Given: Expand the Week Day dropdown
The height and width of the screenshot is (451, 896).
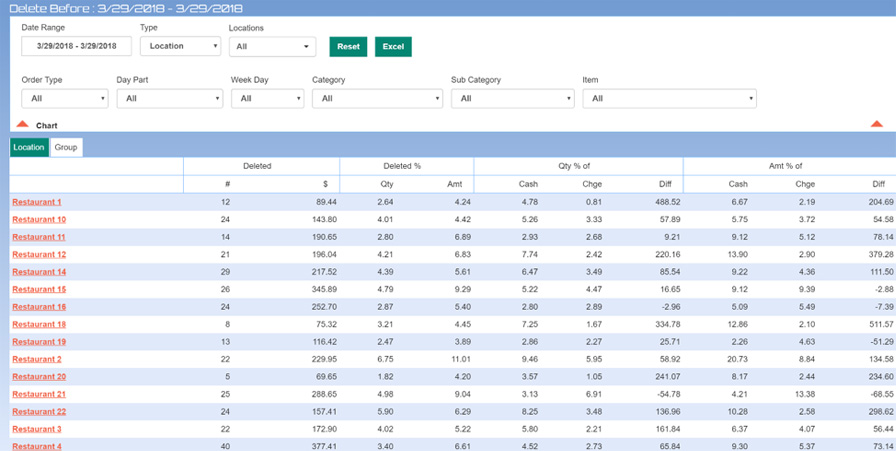Looking at the screenshot, I should coord(267,99).
